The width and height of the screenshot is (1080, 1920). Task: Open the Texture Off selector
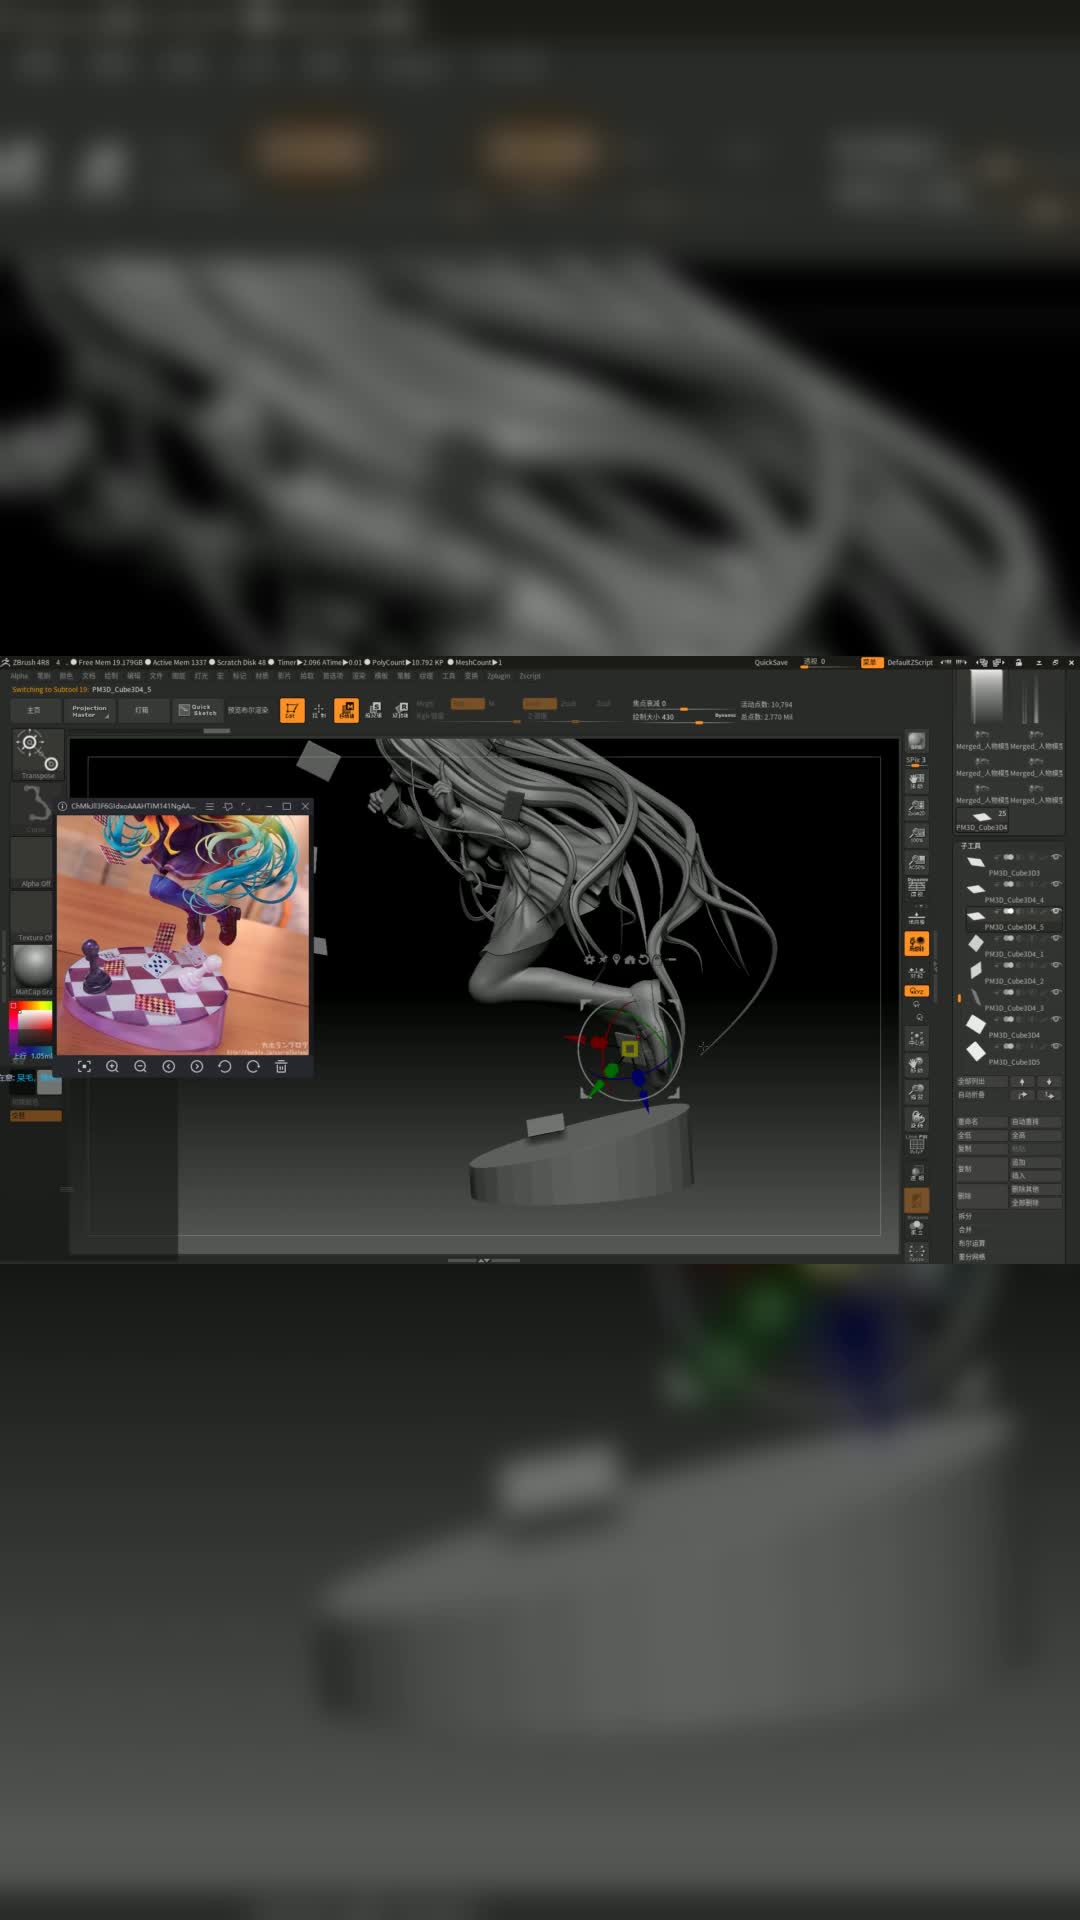pyautogui.click(x=33, y=914)
